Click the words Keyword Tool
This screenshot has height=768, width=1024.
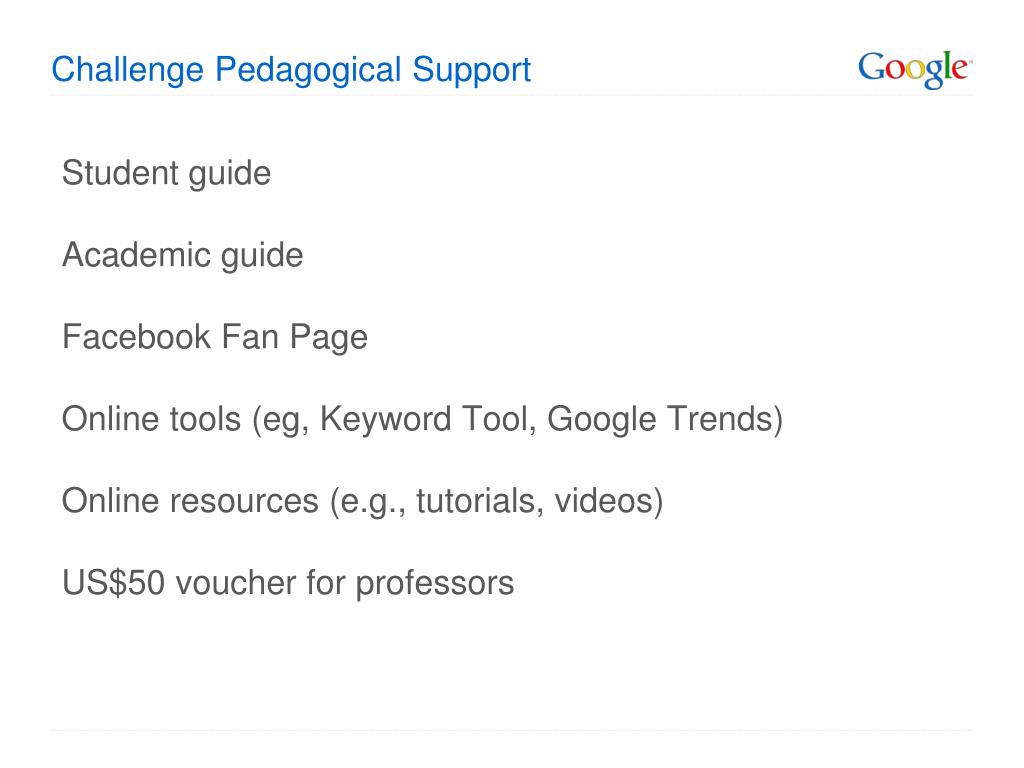point(428,419)
